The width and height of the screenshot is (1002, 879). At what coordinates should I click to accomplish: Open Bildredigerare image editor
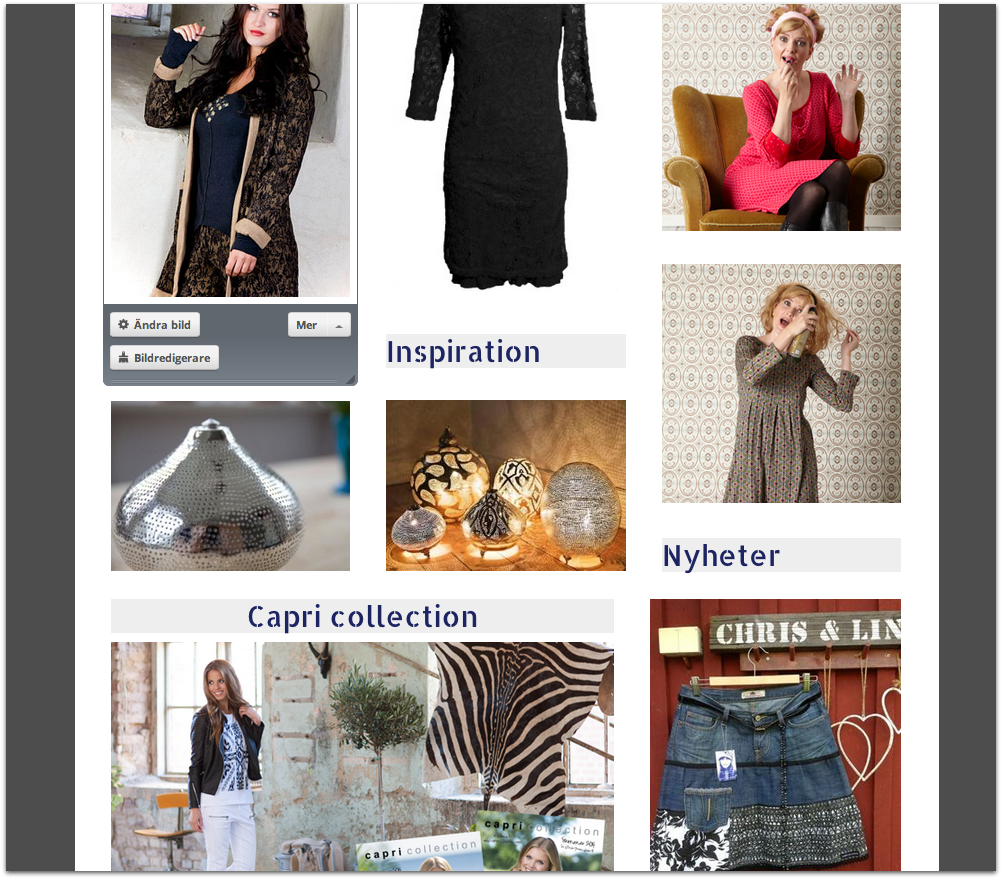[x=164, y=358]
